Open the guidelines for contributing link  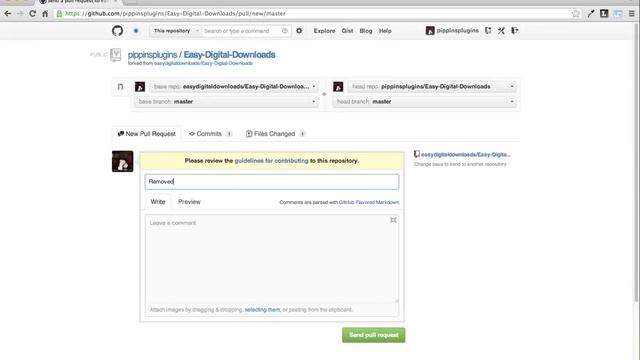[x=271, y=161]
